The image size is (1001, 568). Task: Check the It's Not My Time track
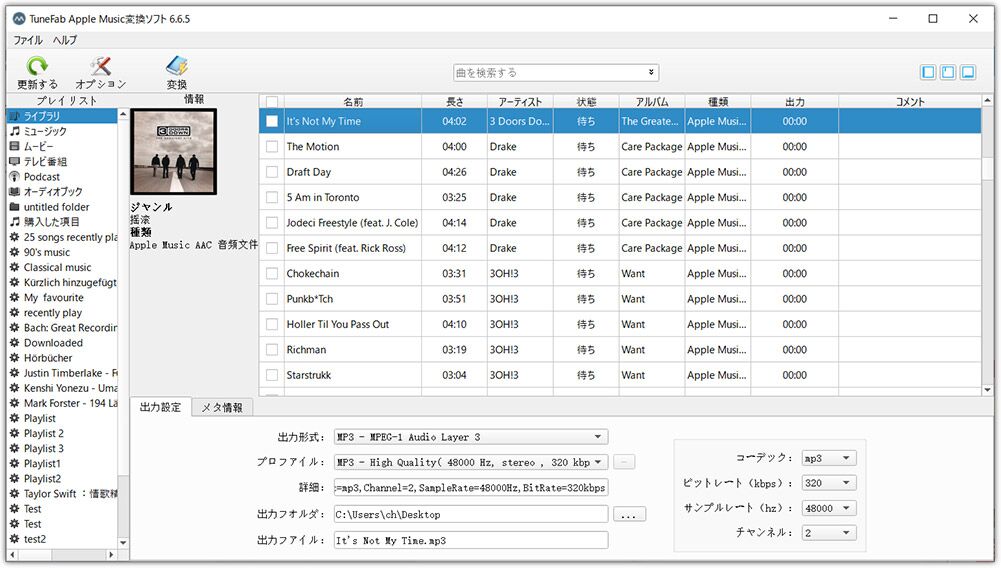(272, 121)
